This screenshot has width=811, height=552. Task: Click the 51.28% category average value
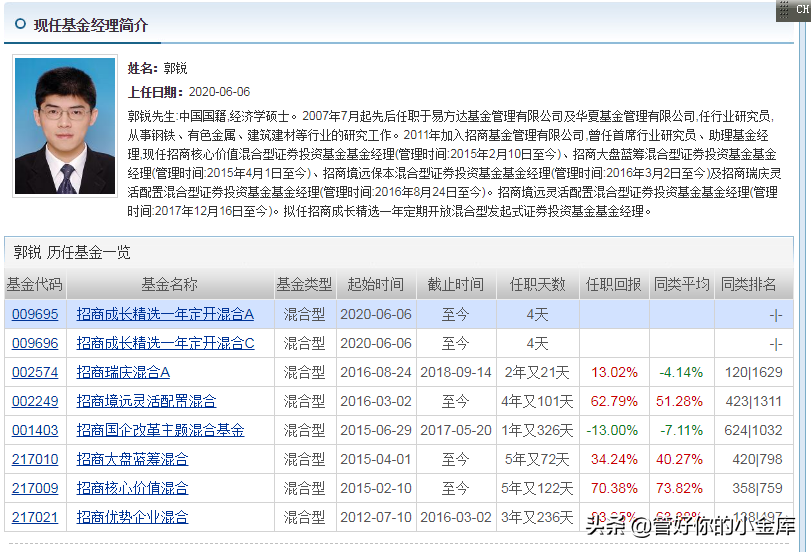point(679,401)
